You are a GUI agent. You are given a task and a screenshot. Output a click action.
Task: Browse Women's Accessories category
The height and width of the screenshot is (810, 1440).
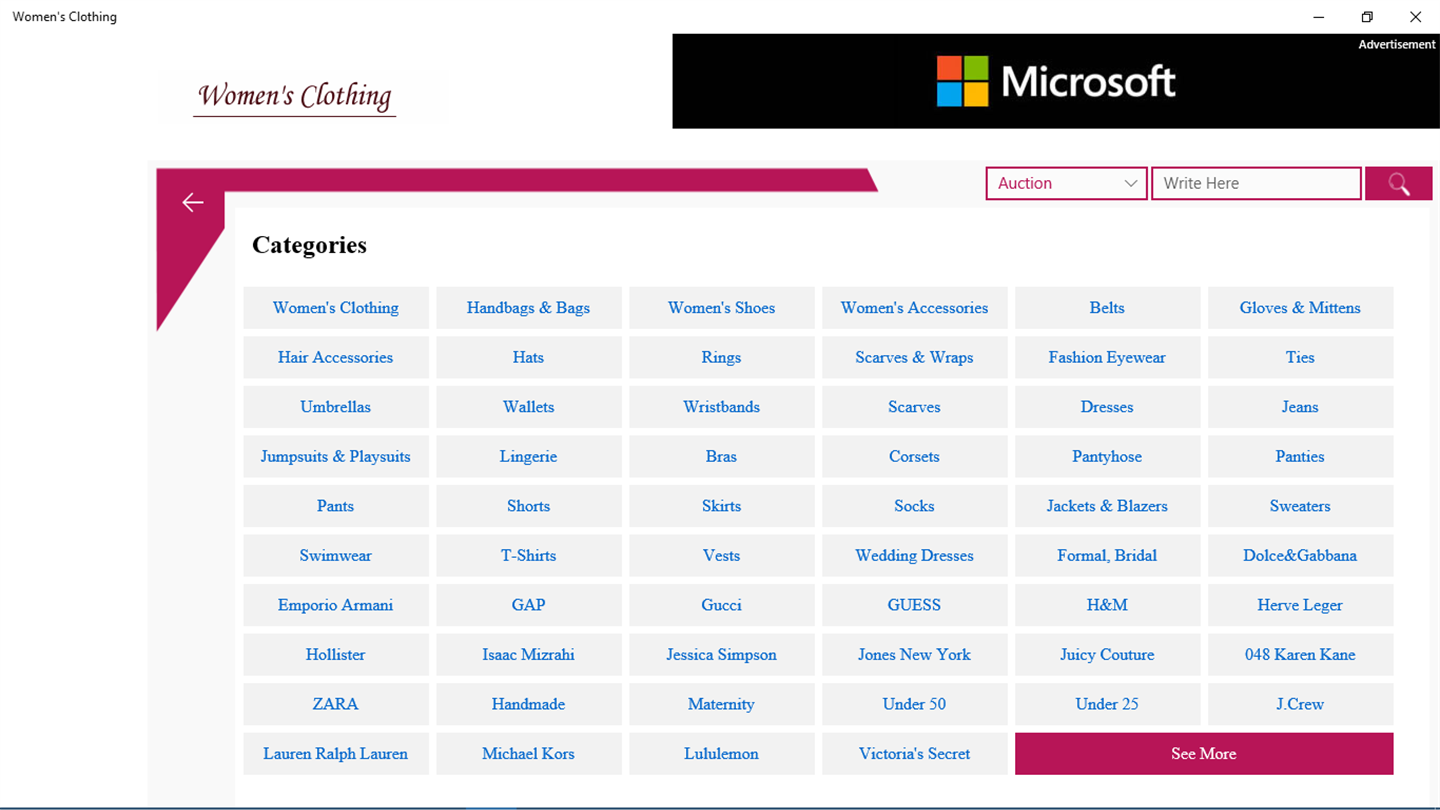tap(915, 308)
